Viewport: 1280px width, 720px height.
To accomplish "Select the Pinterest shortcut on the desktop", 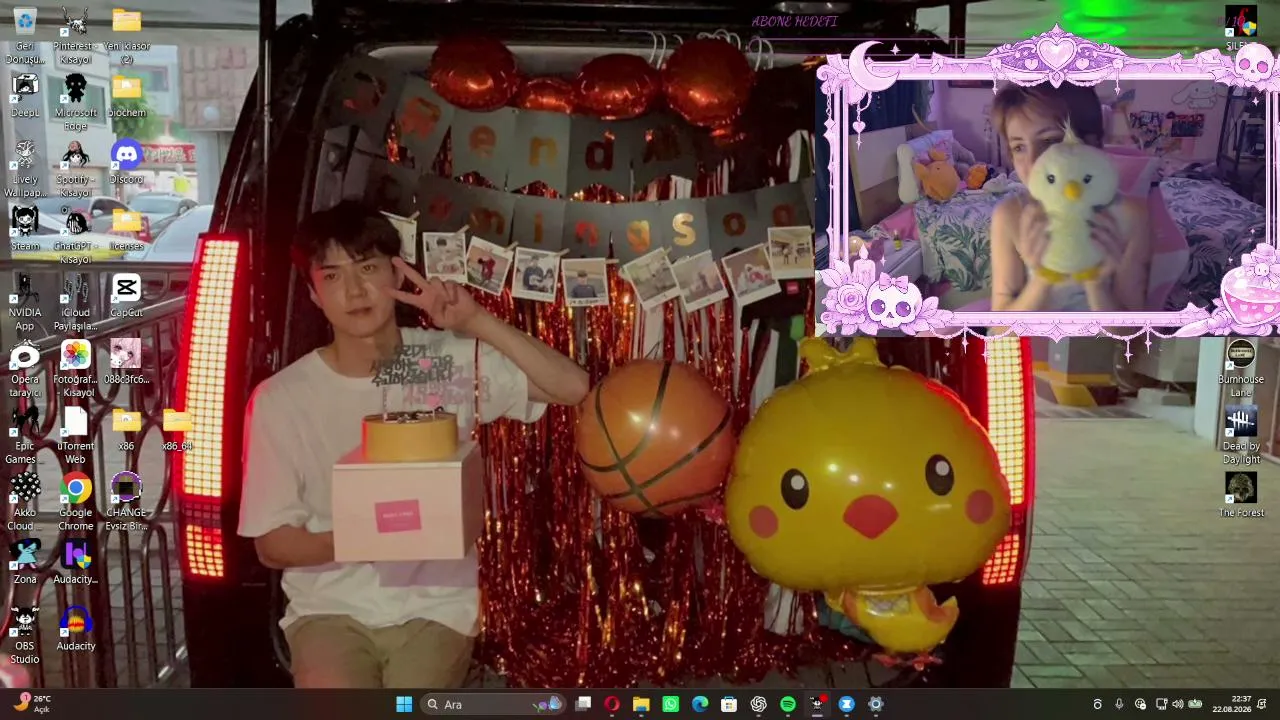I will pyautogui.click(x=75, y=36).
